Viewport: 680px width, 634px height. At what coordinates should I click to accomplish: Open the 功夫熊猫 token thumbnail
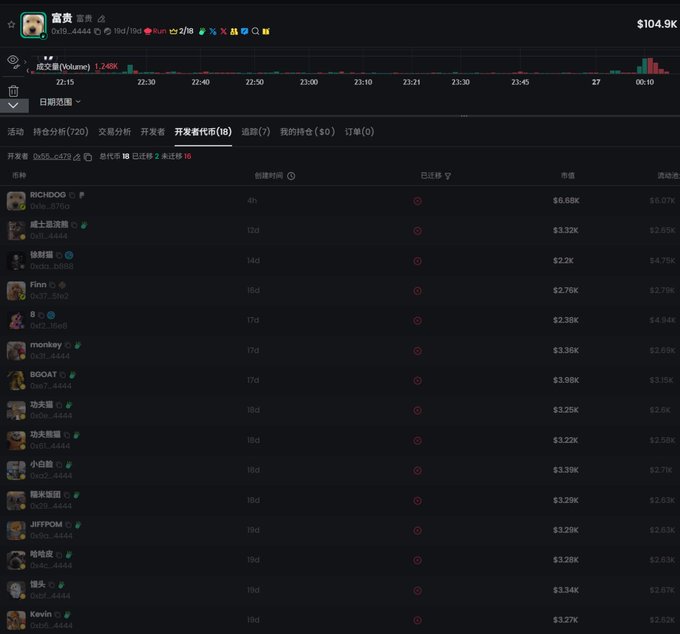pyautogui.click(x=16, y=441)
